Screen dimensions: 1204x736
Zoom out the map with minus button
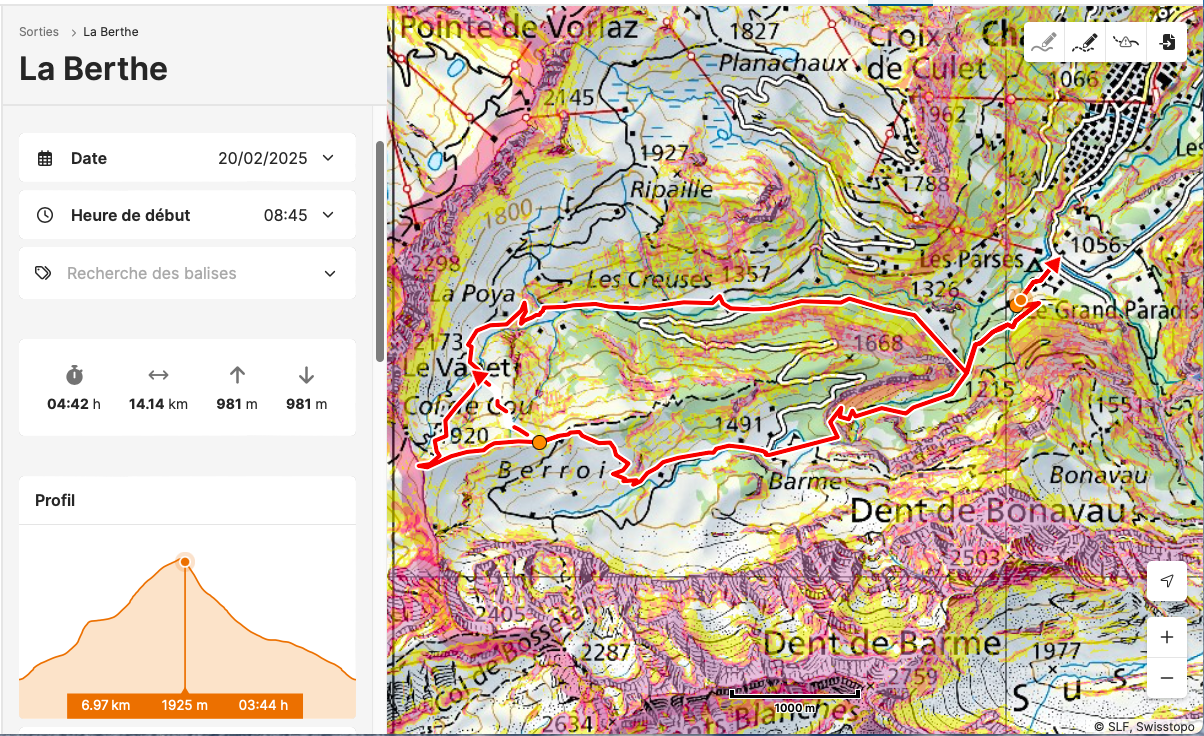1167,678
